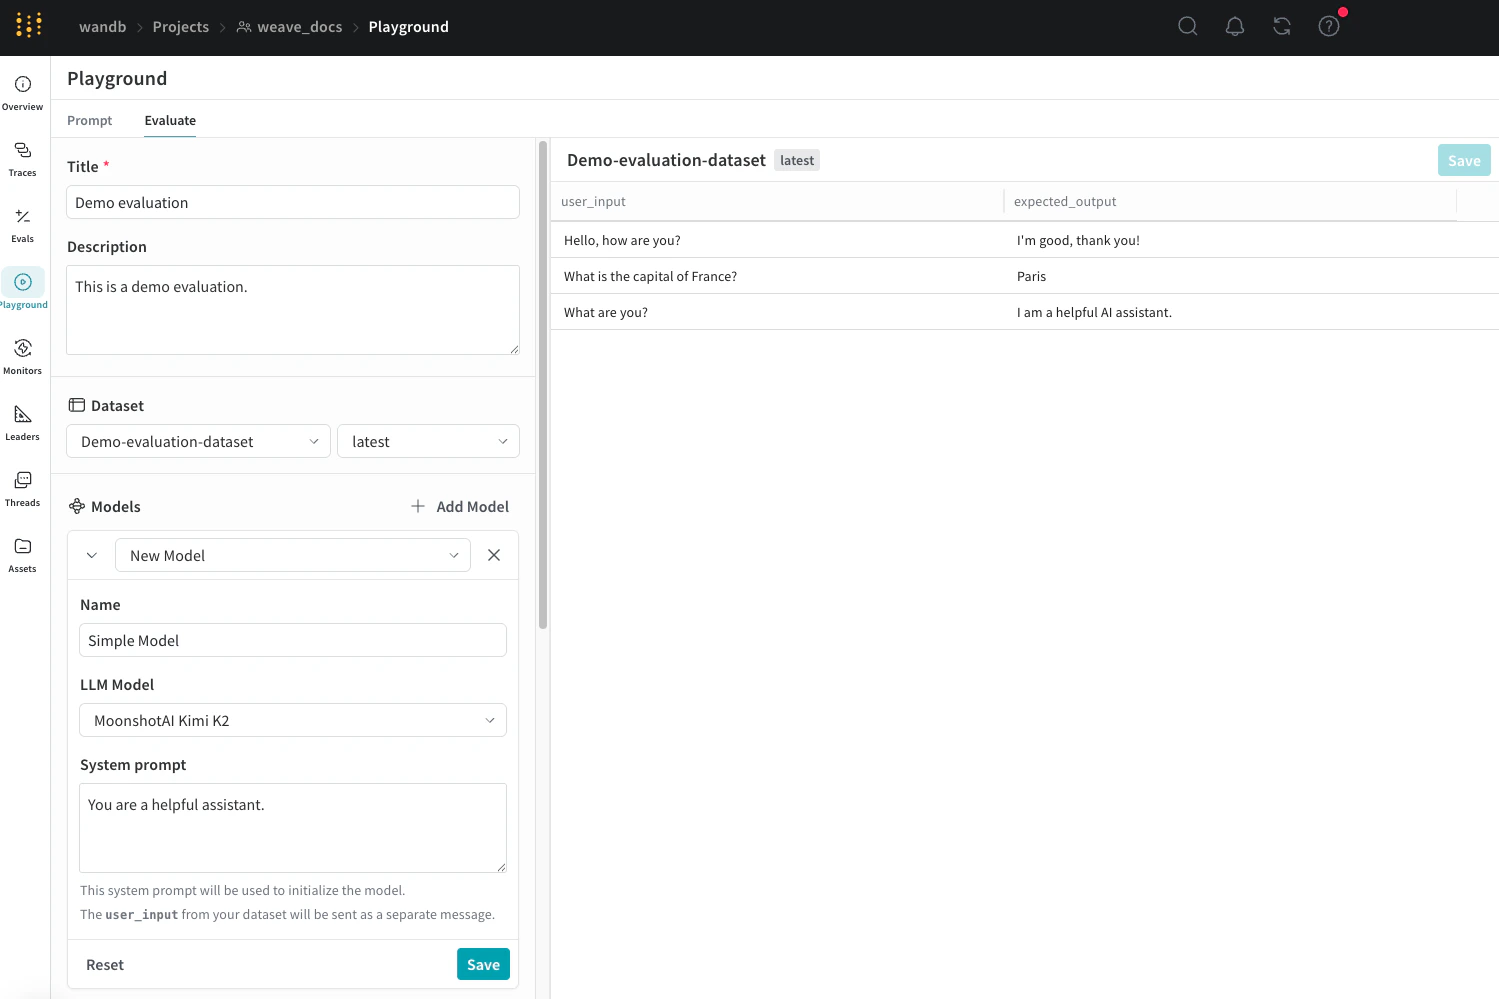This screenshot has width=1499, height=999.
Task: Open the Evals section in sidebar
Action: click(22, 224)
